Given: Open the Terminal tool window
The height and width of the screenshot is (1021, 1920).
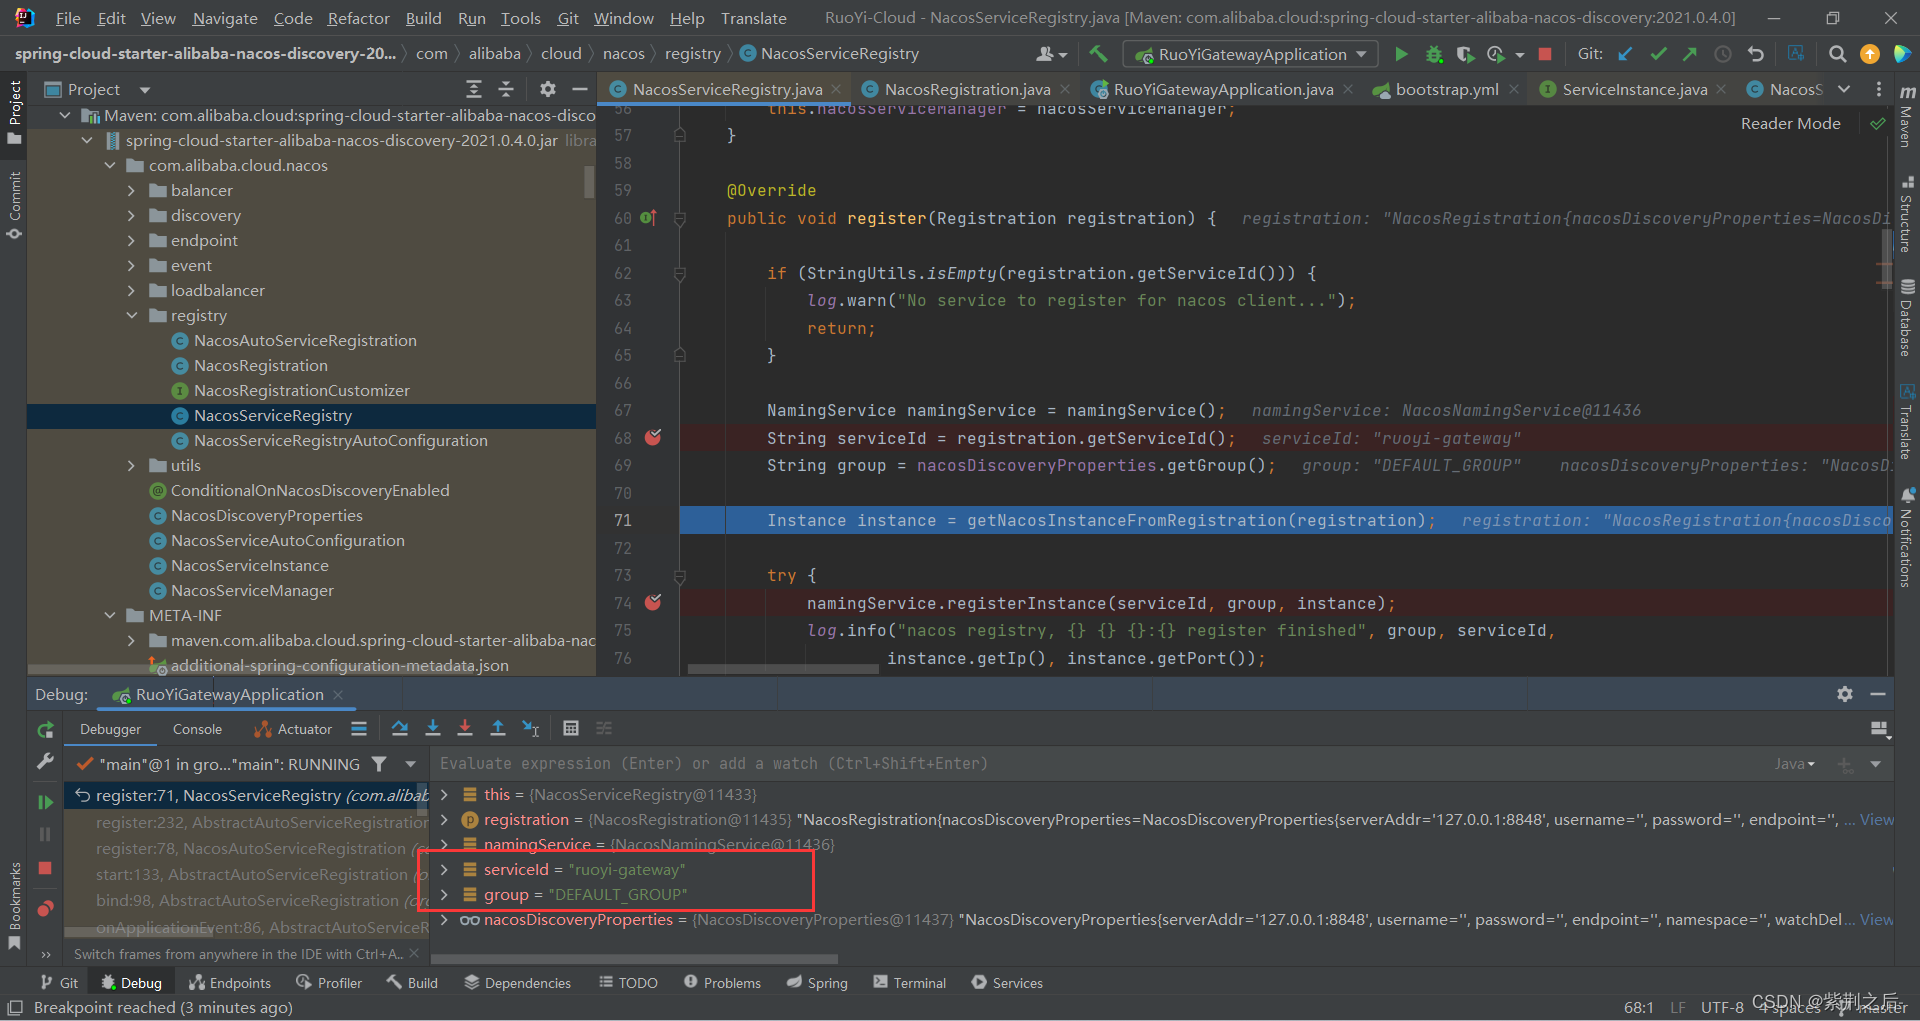Looking at the screenshot, I should (x=909, y=983).
